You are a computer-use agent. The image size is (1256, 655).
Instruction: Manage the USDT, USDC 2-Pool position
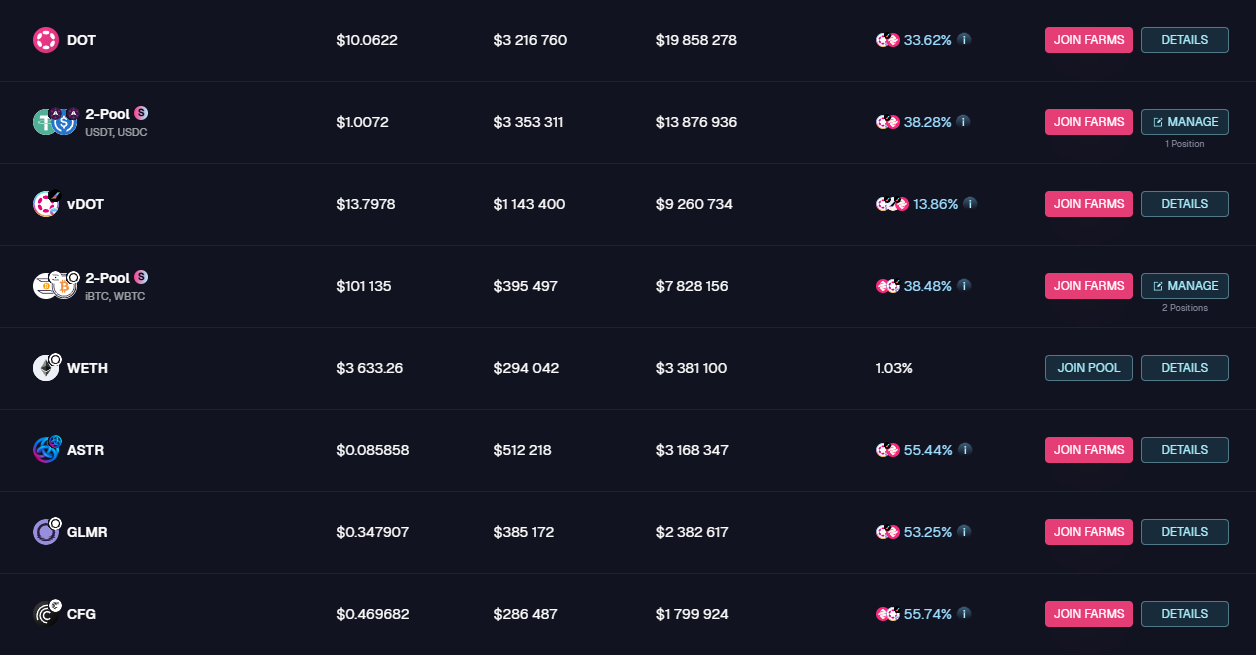tap(1184, 122)
